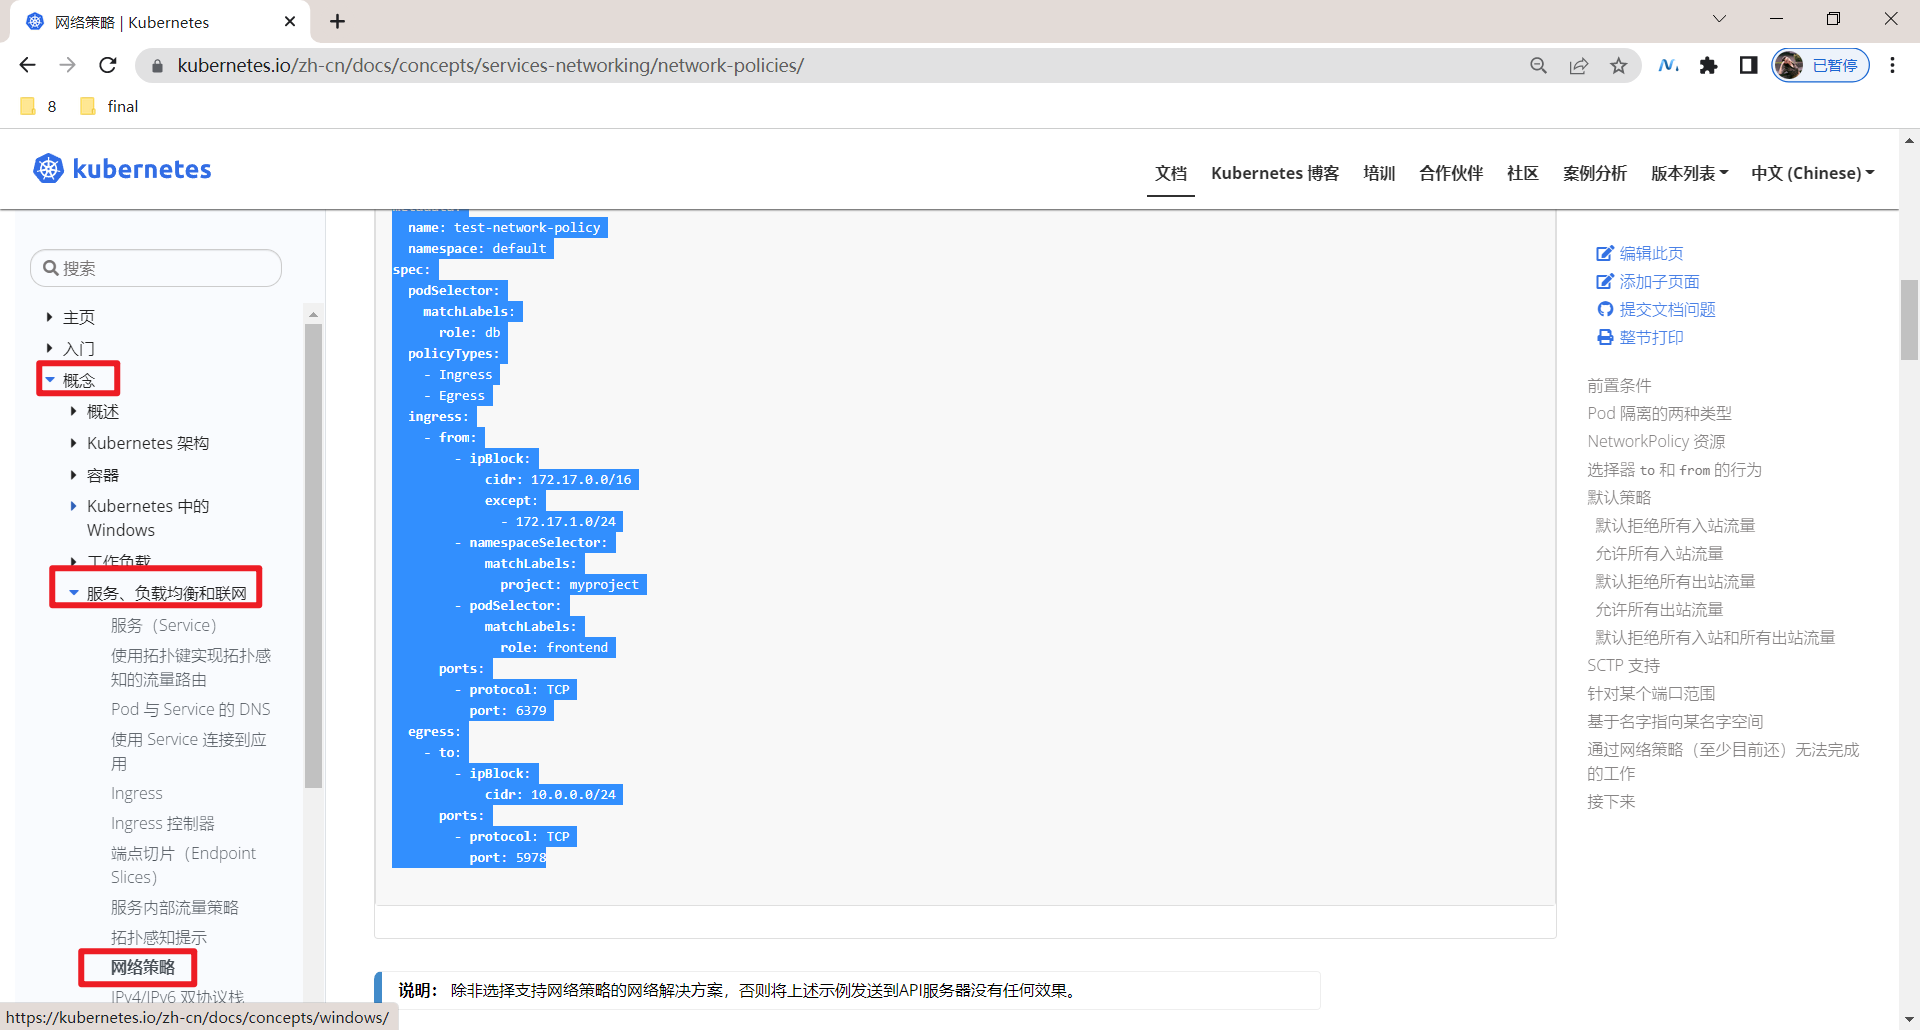The height and width of the screenshot is (1030, 1920).
Task: Click the sidebar scroll-up arrow
Action: [x=313, y=314]
